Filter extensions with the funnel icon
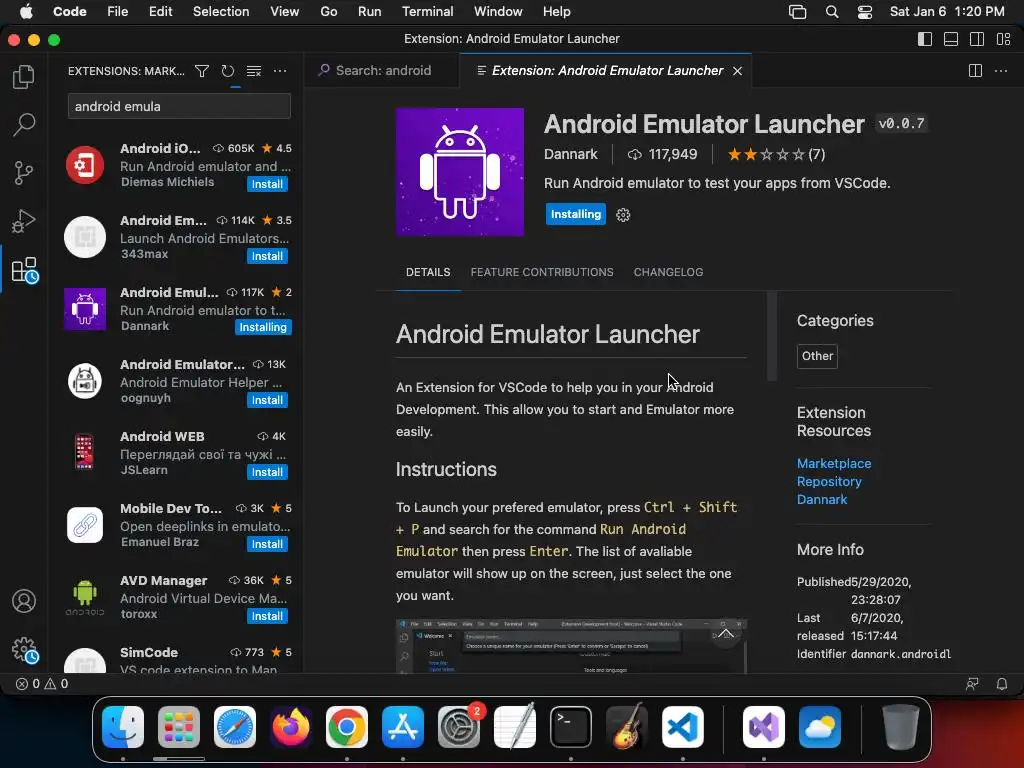 tap(202, 71)
